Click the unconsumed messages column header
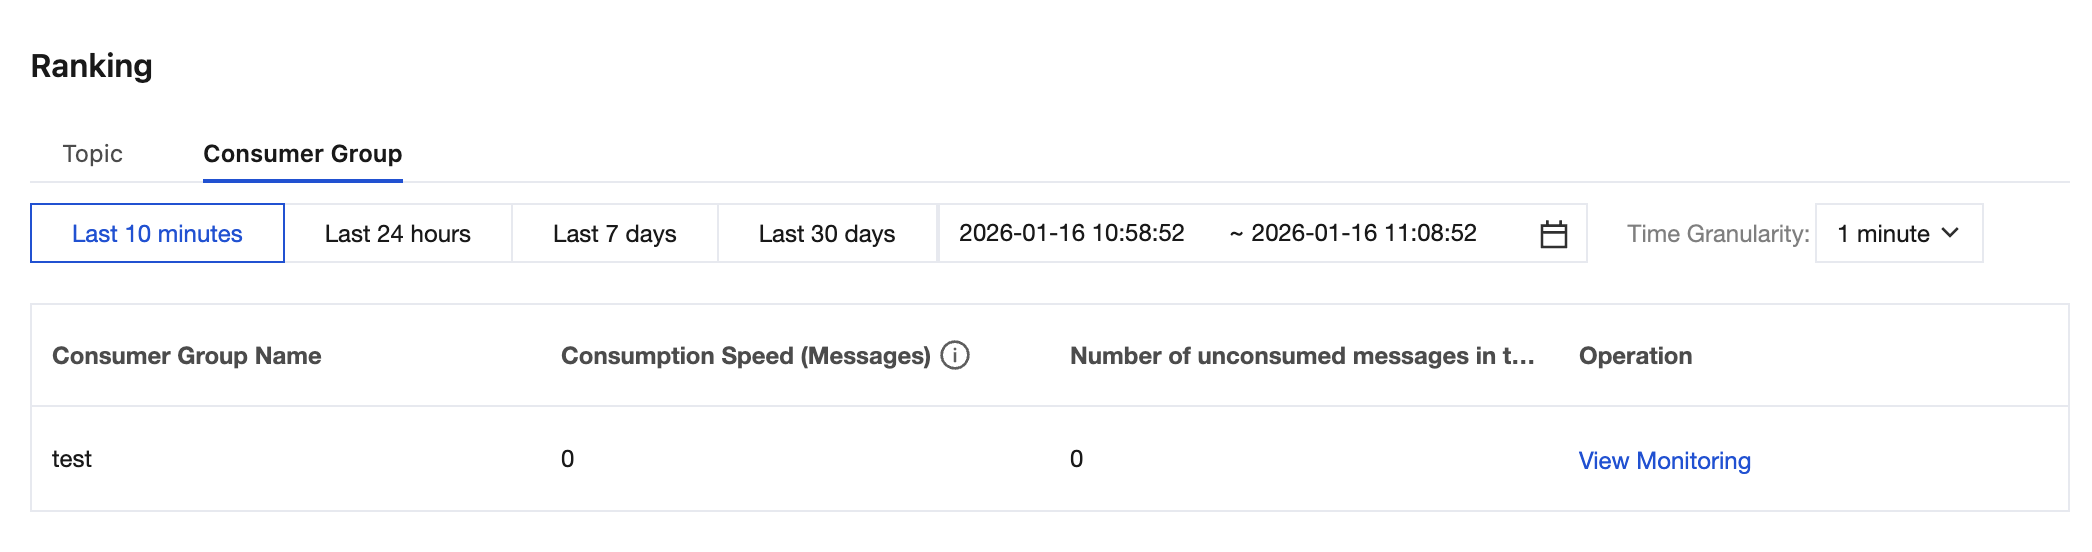This screenshot has width=2092, height=552. click(x=1301, y=356)
